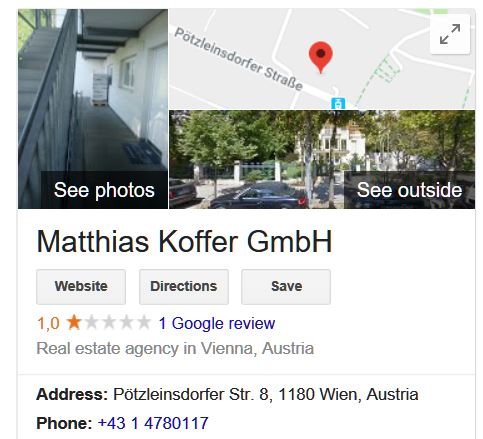Viewport: 483px width, 439px height.
Task: Call phone number +43 1 4780117
Action: [153, 423]
